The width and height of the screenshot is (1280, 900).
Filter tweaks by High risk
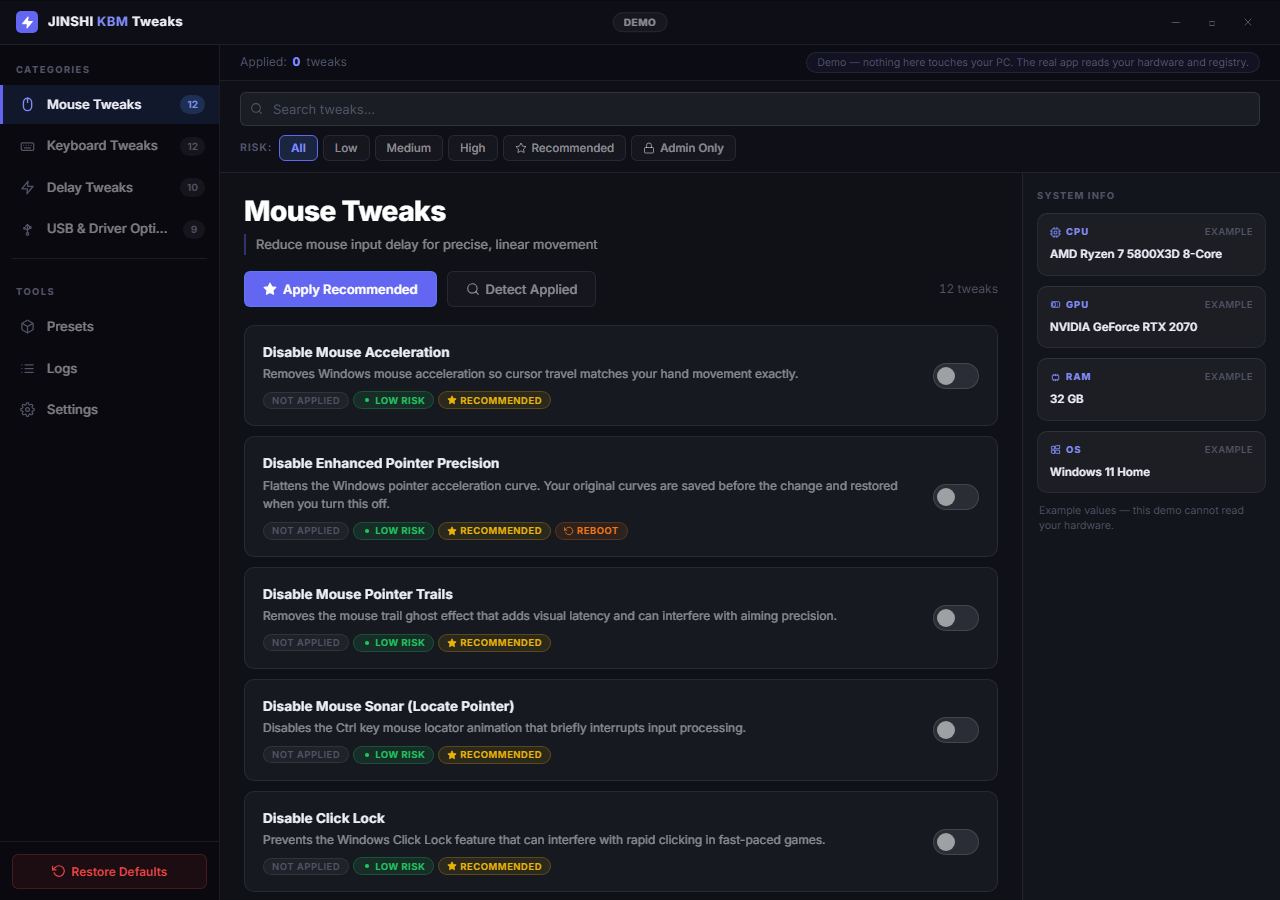click(473, 148)
